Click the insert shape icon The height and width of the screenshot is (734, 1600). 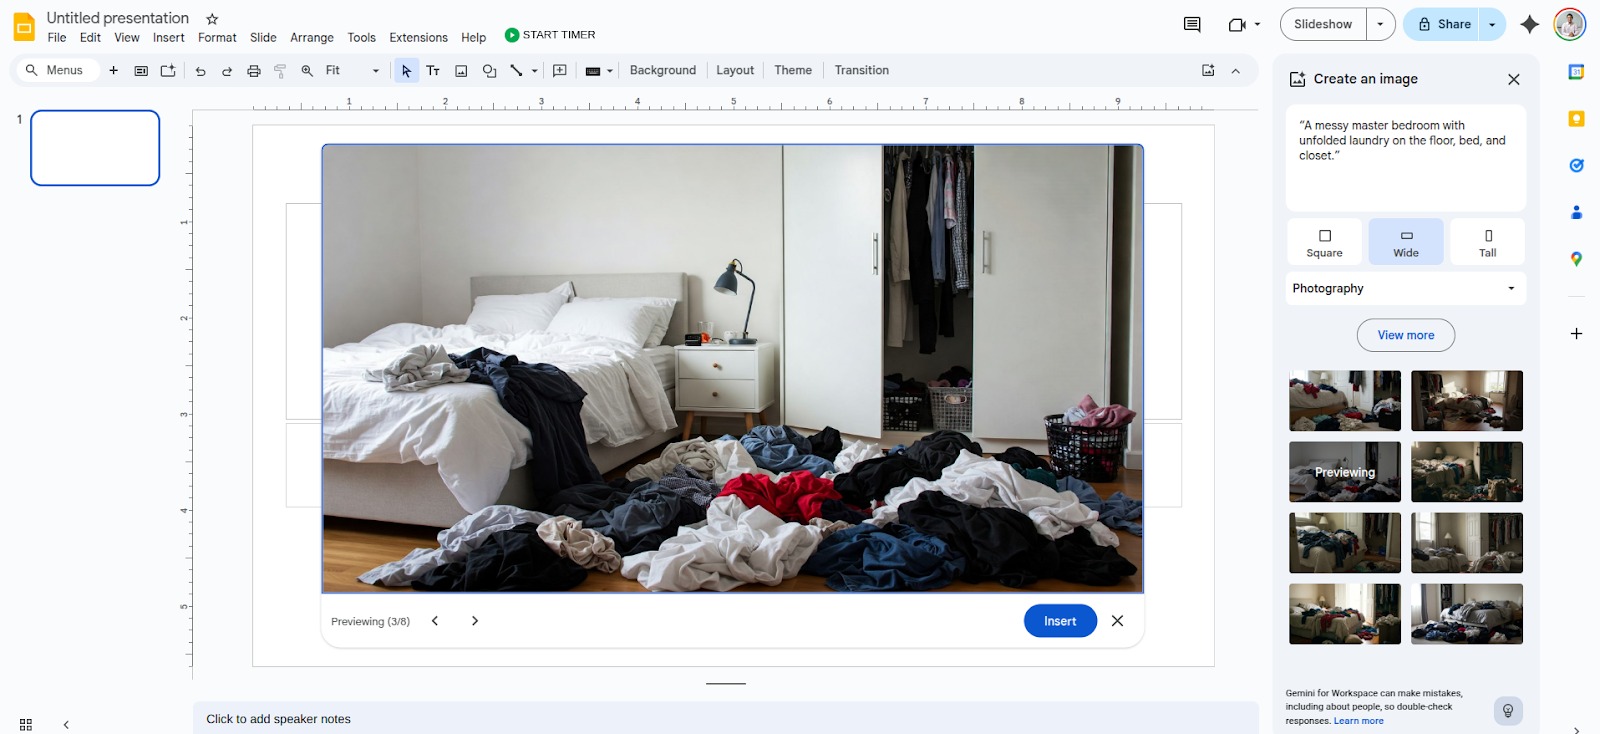(x=489, y=71)
